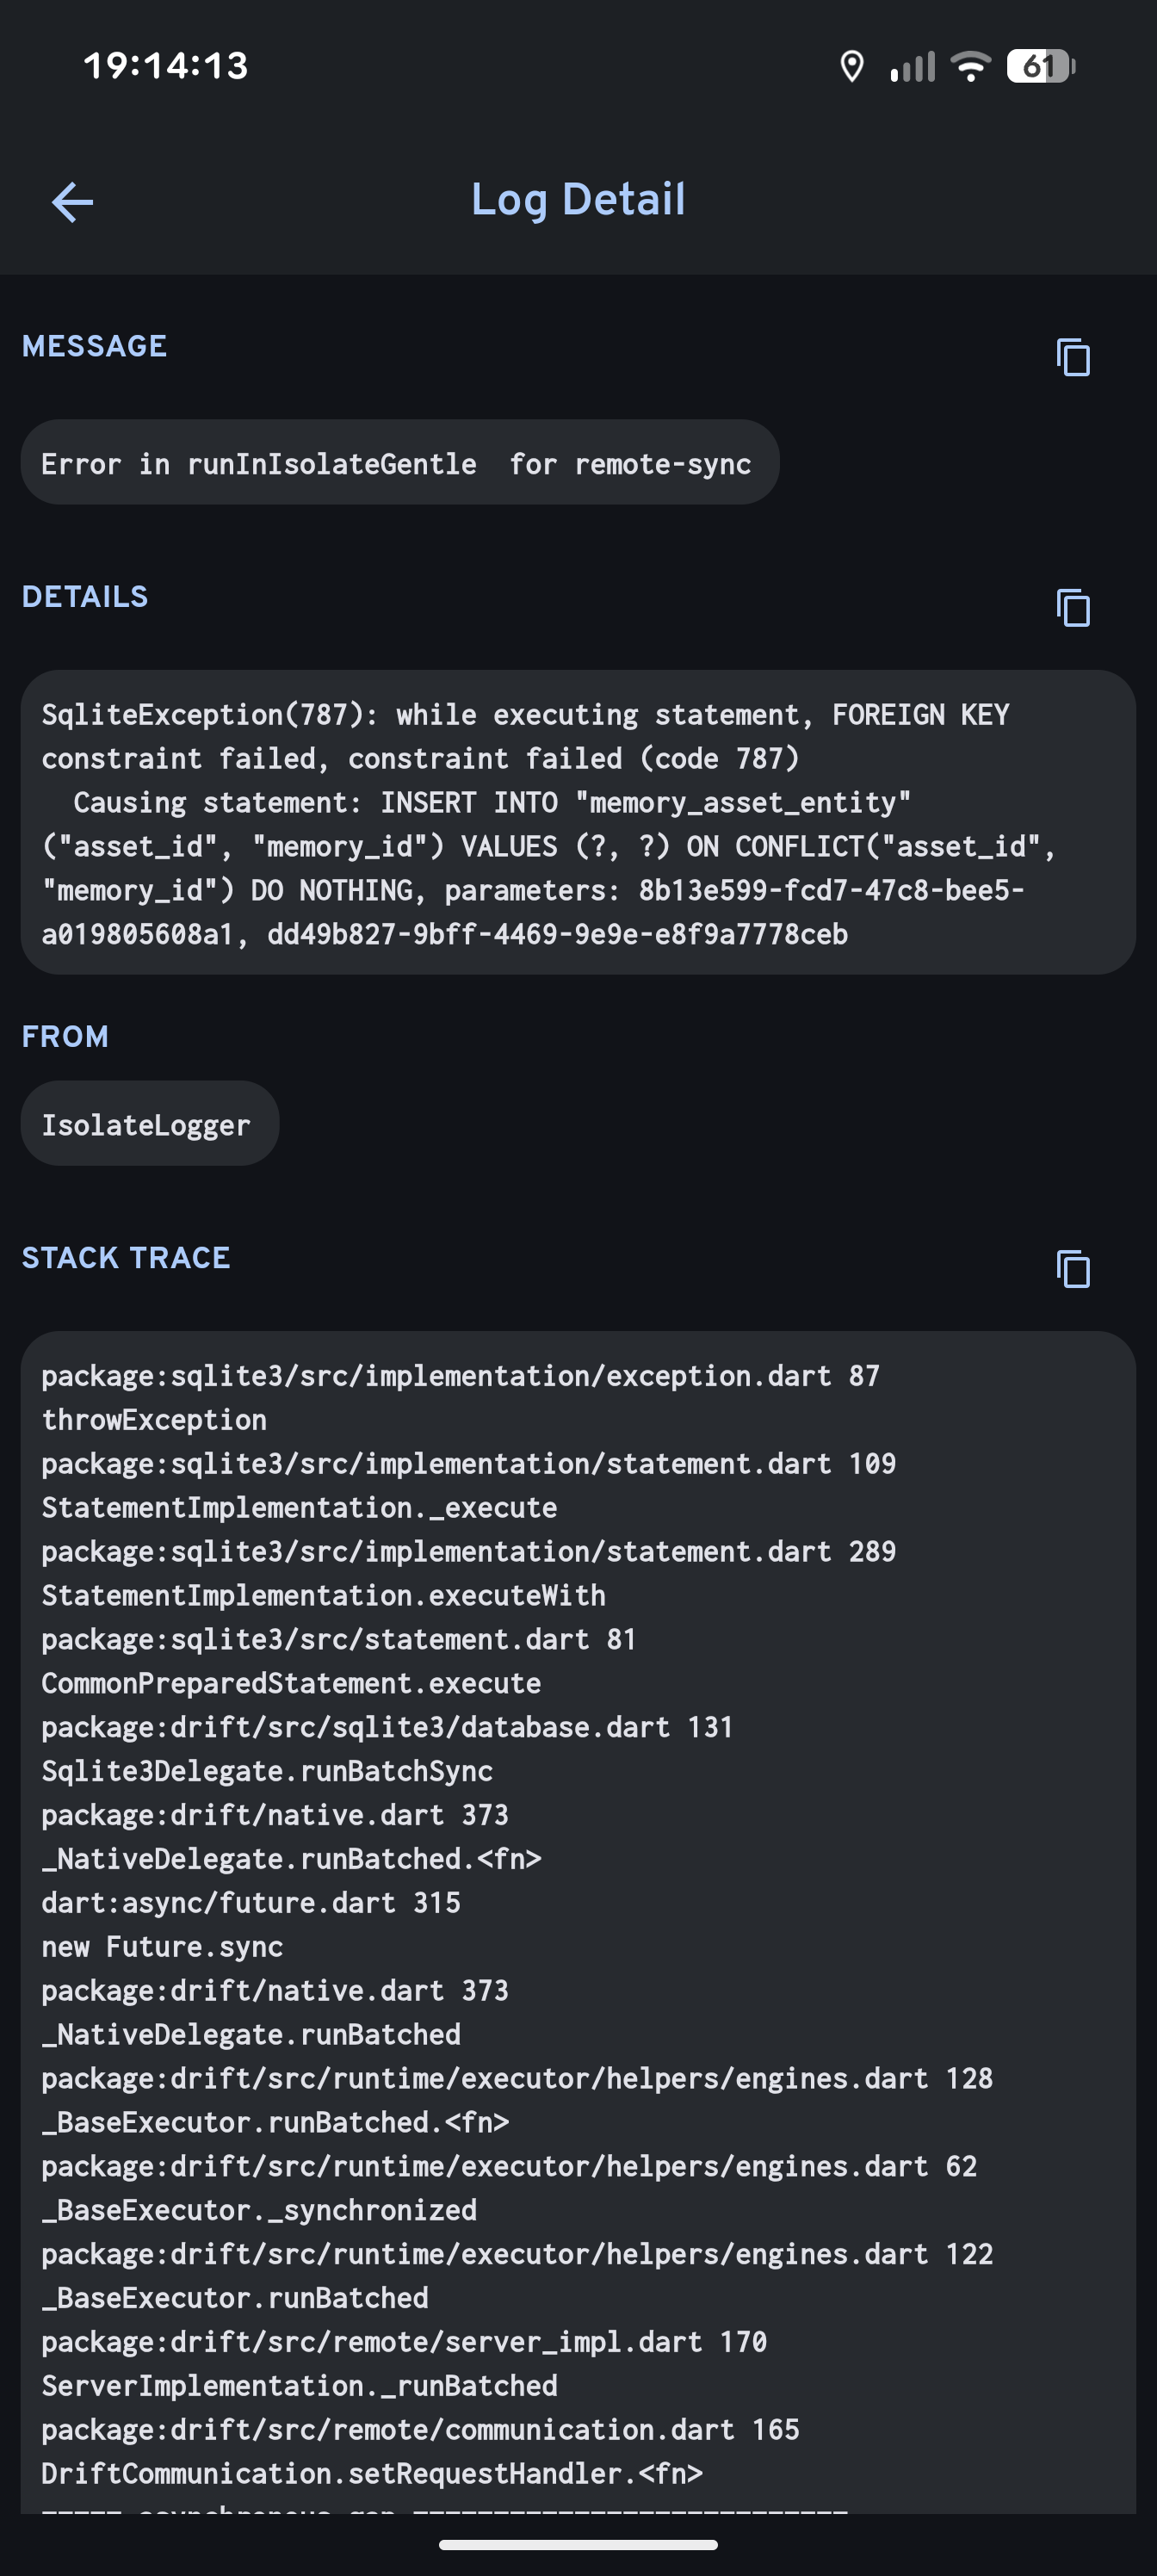1157x2576 pixels.
Task: Tap the clock showing 19:14:13
Action: click(166, 66)
